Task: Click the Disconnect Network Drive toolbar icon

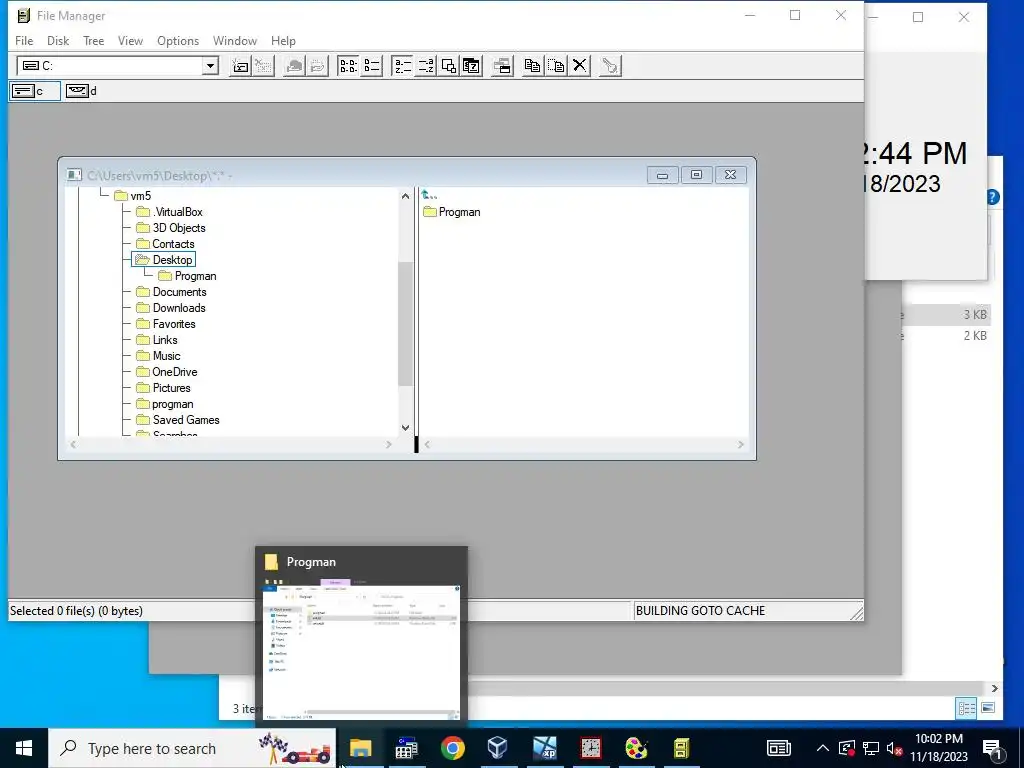Action: pyautogui.click(x=263, y=66)
